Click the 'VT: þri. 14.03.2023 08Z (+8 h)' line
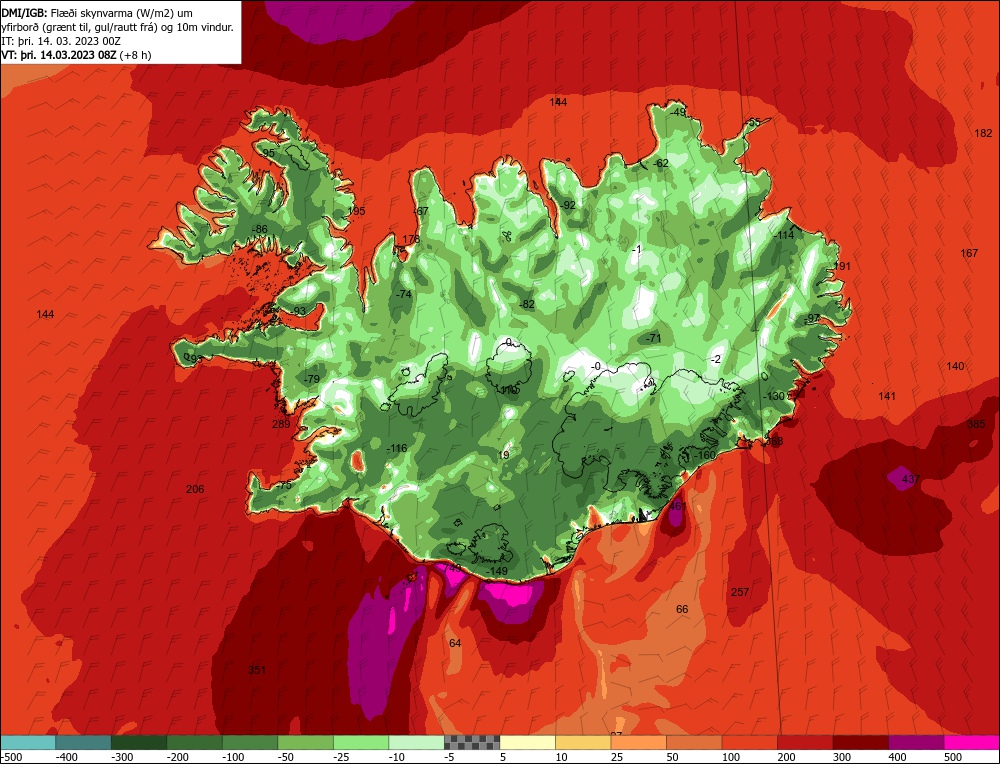Viewport: 1000px width, 764px height. 77,55
